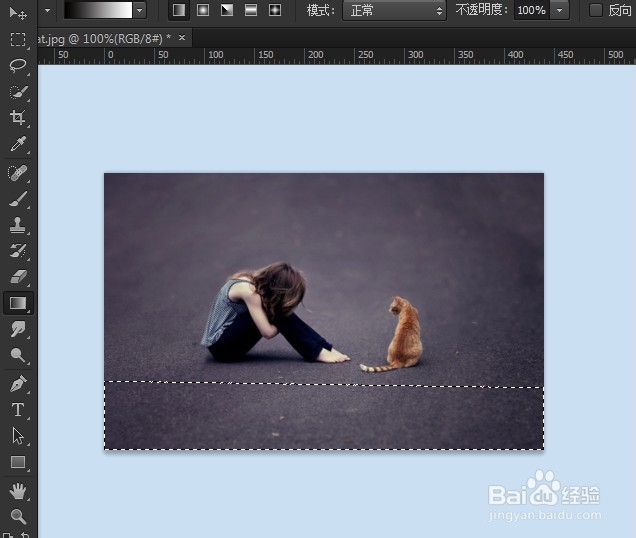Open the tool preset picker arrow
The image size is (636, 538).
[x=47, y=10]
